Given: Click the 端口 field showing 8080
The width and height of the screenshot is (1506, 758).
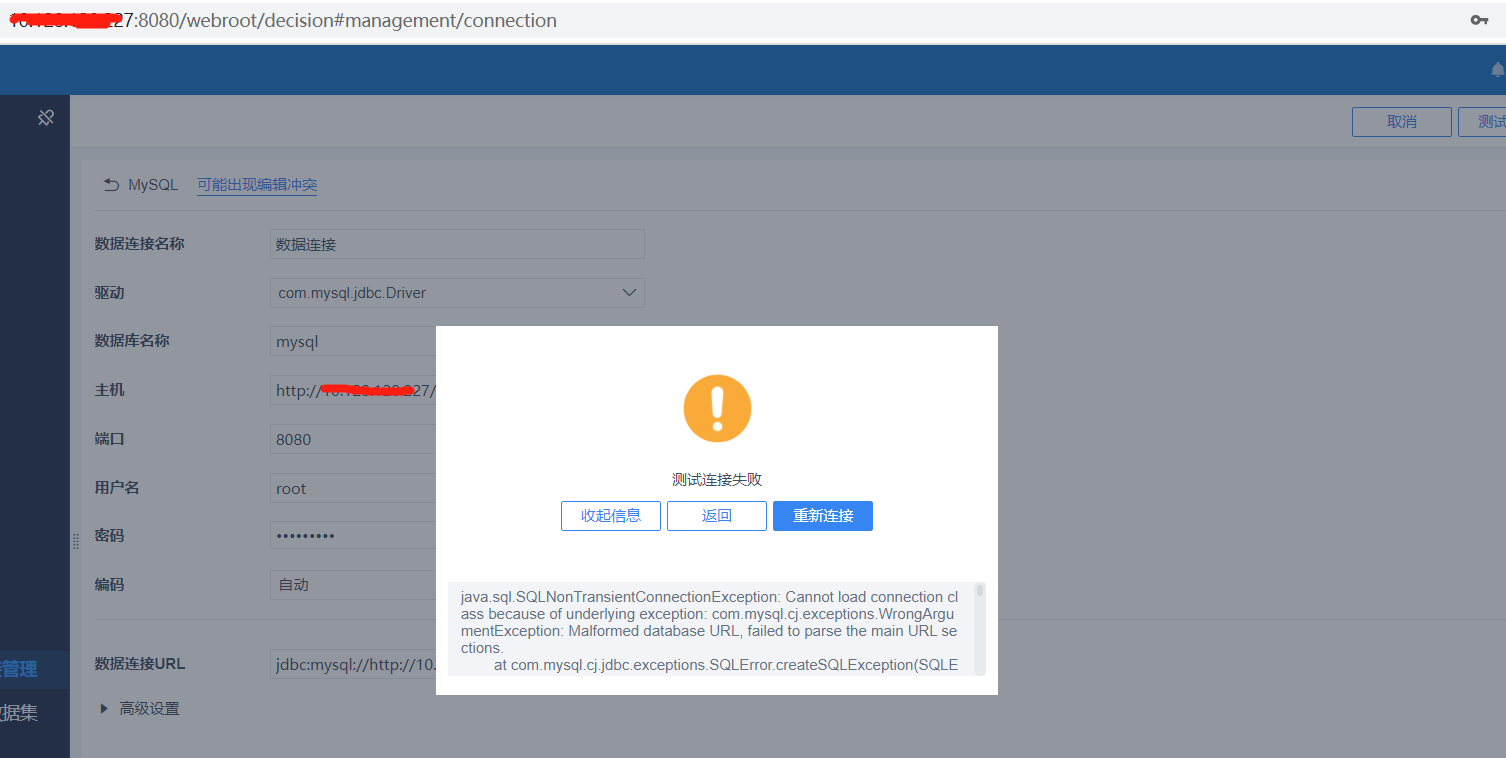Looking at the screenshot, I should point(353,439).
